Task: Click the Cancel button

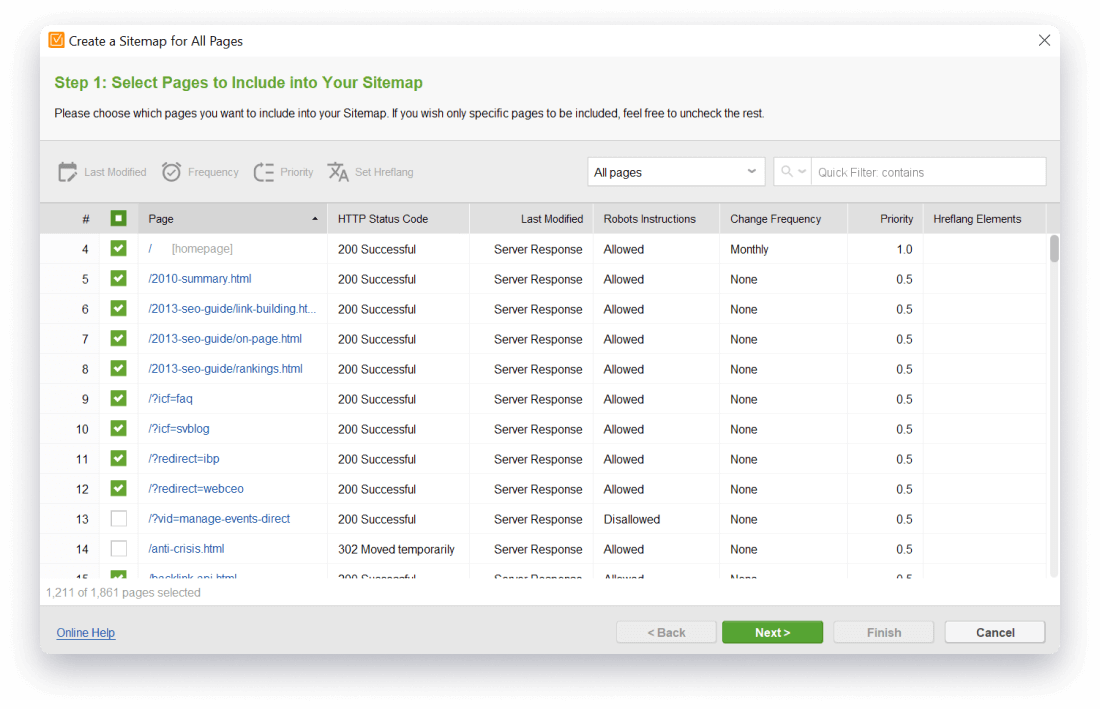Action: click(x=995, y=633)
